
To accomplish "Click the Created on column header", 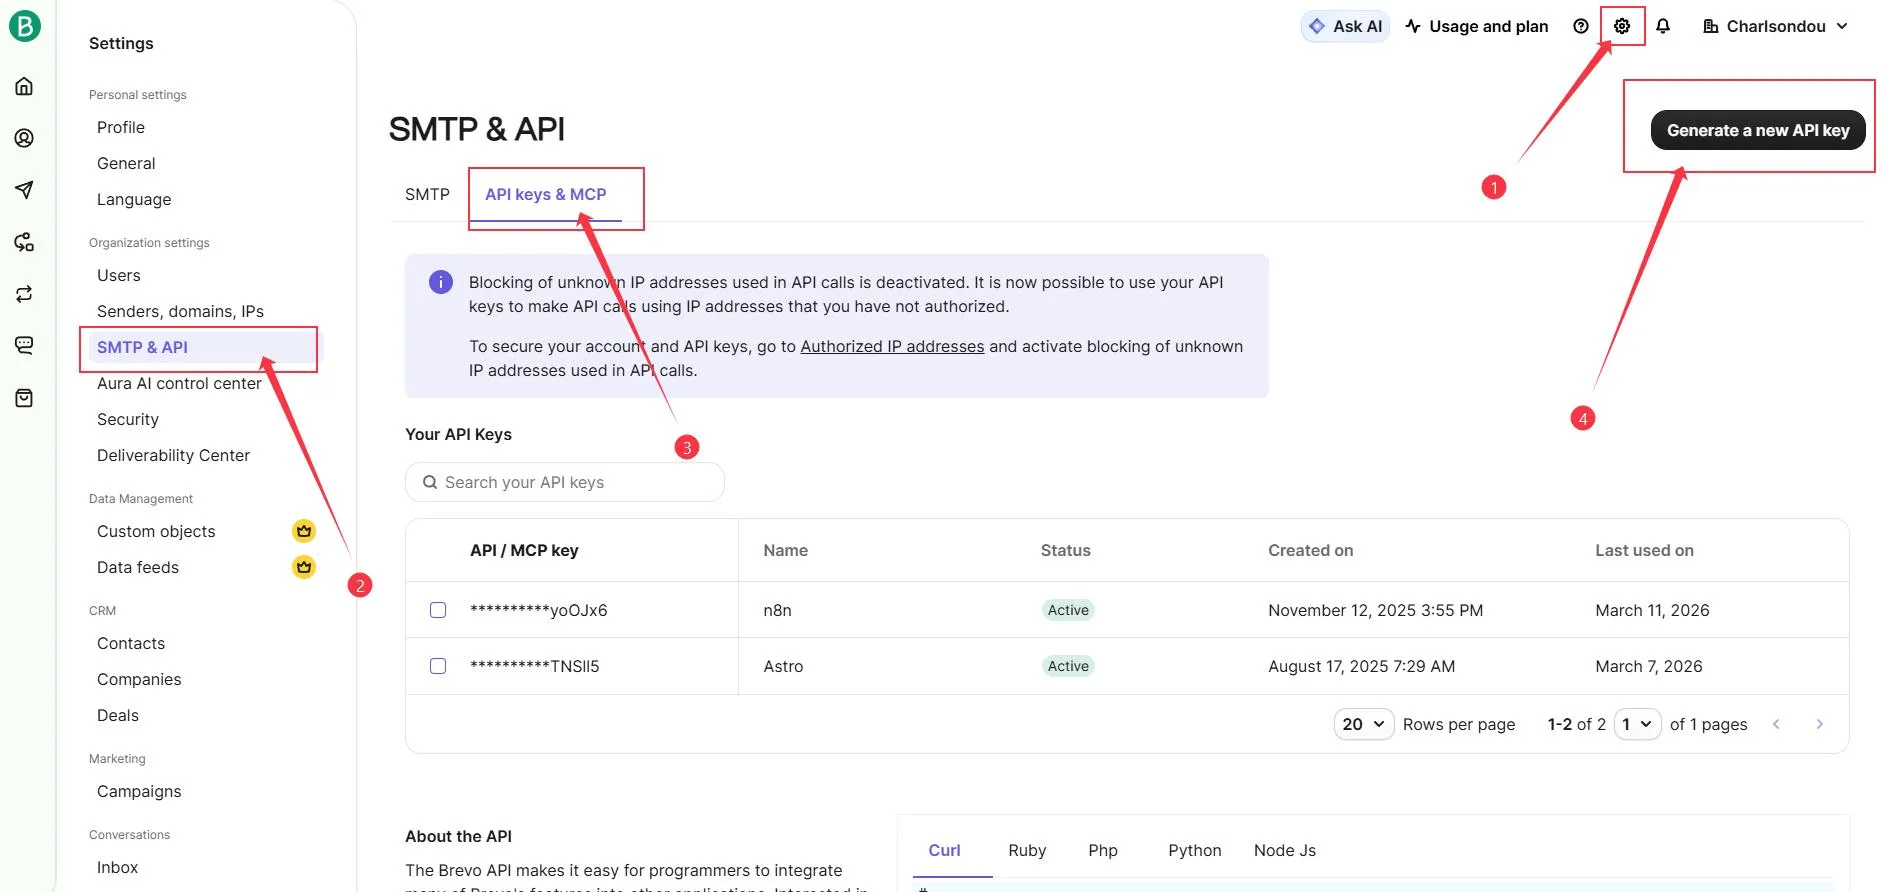I will click(1310, 550).
